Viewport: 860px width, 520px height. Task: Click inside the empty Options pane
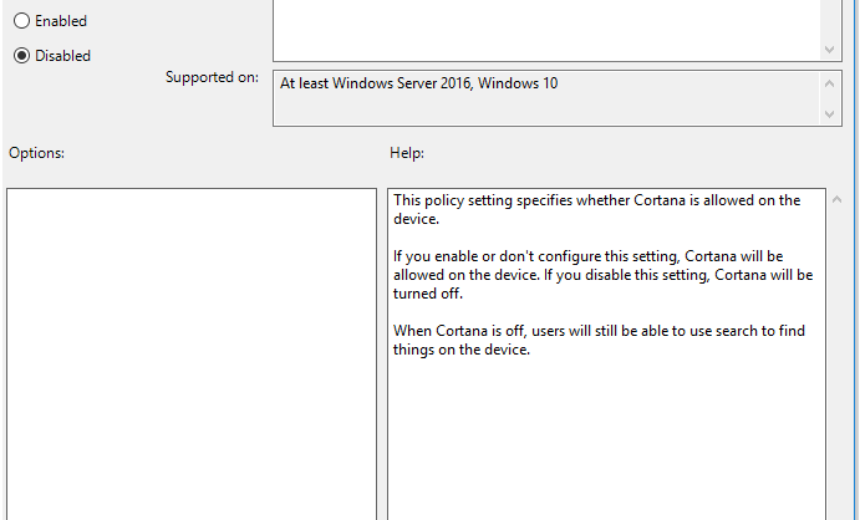[x=191, y=350]
